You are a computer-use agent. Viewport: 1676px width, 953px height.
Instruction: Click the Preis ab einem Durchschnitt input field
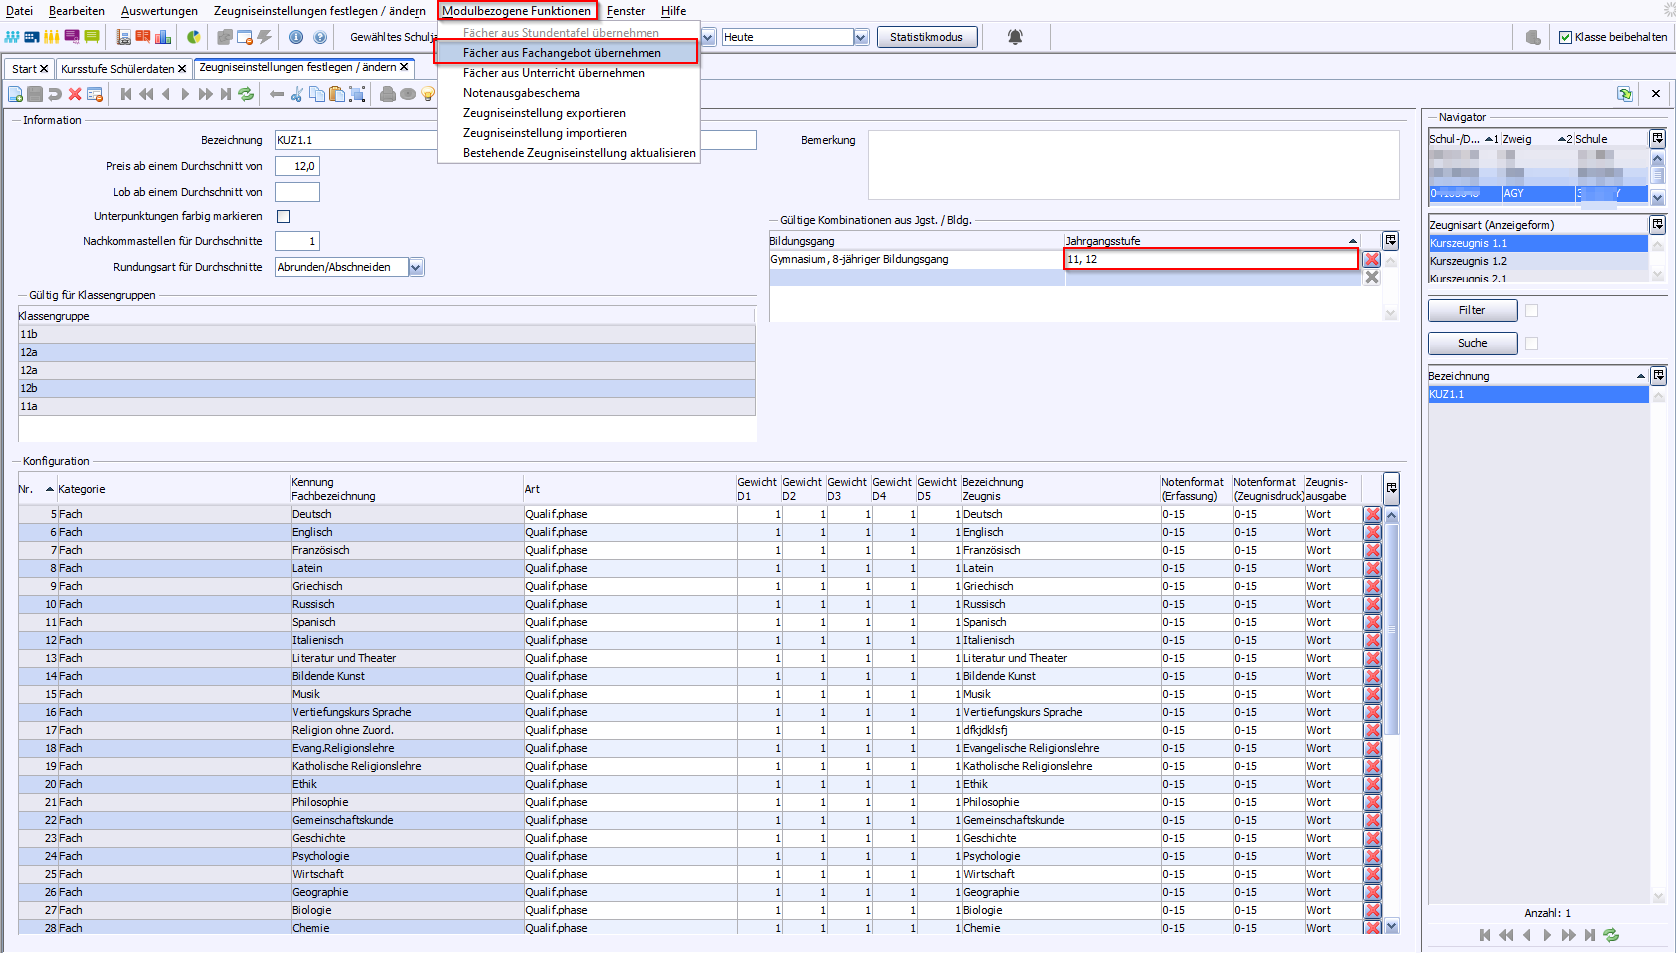click(297, 166)
